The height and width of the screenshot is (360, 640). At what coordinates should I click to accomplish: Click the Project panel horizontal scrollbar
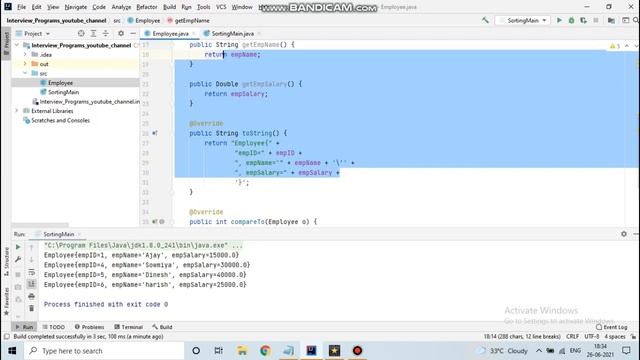click(x=40, y=224)
